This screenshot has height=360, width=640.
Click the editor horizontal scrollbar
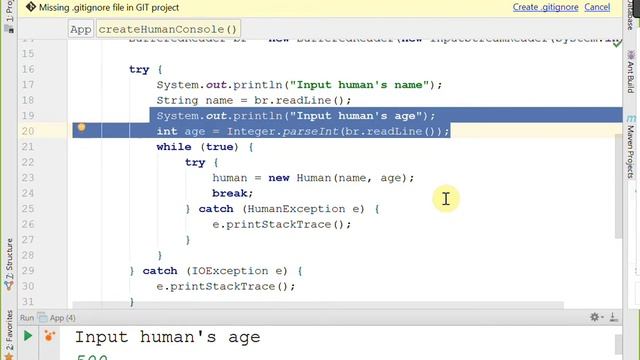pyautogui.click(x=318, y=305)
